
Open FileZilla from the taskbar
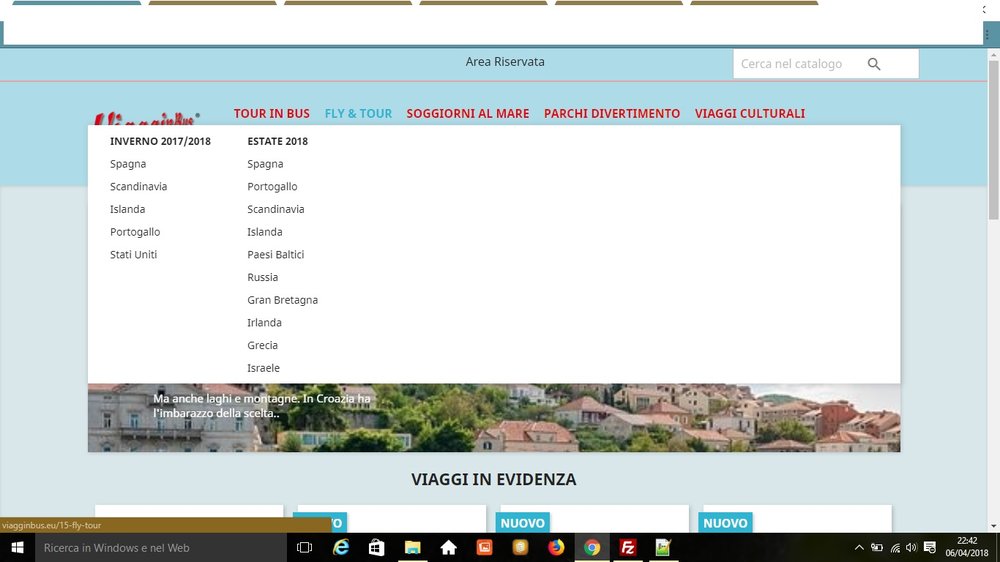628,547
